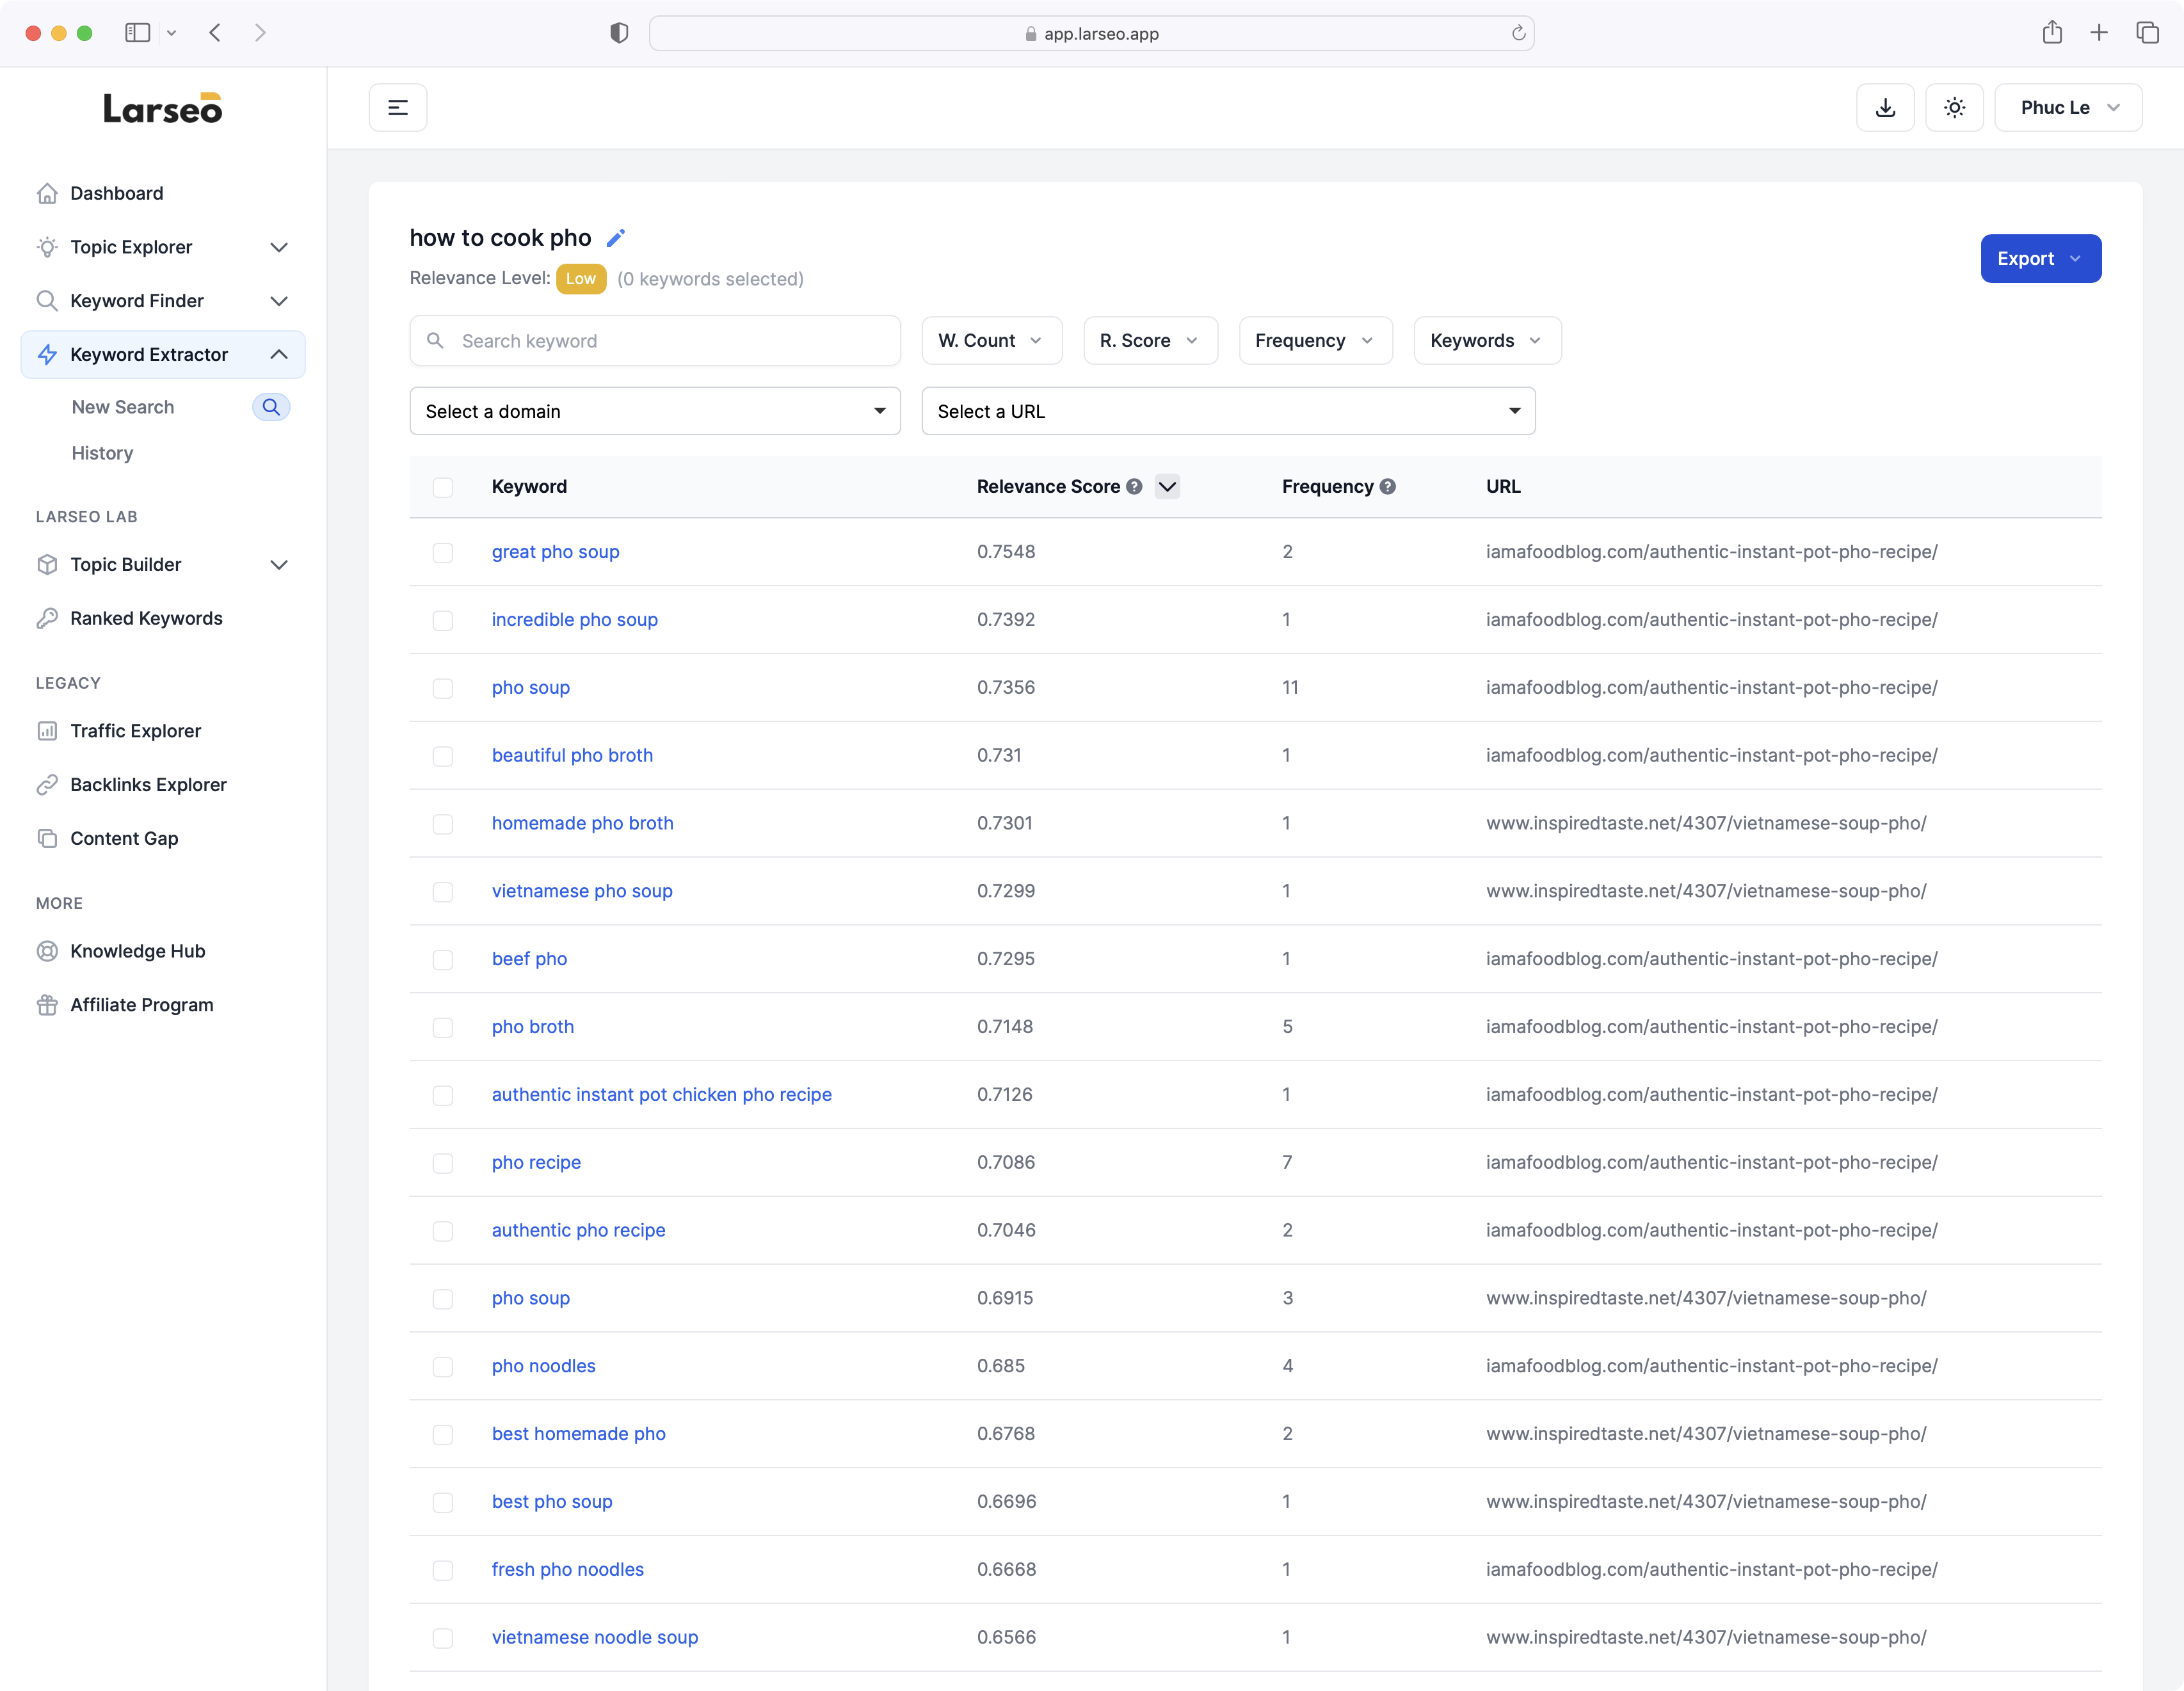Viewport: 2184px width, 1691px height.
Task: Click Safari sidebar toggle icon
Action: click(x=138, y=33)
